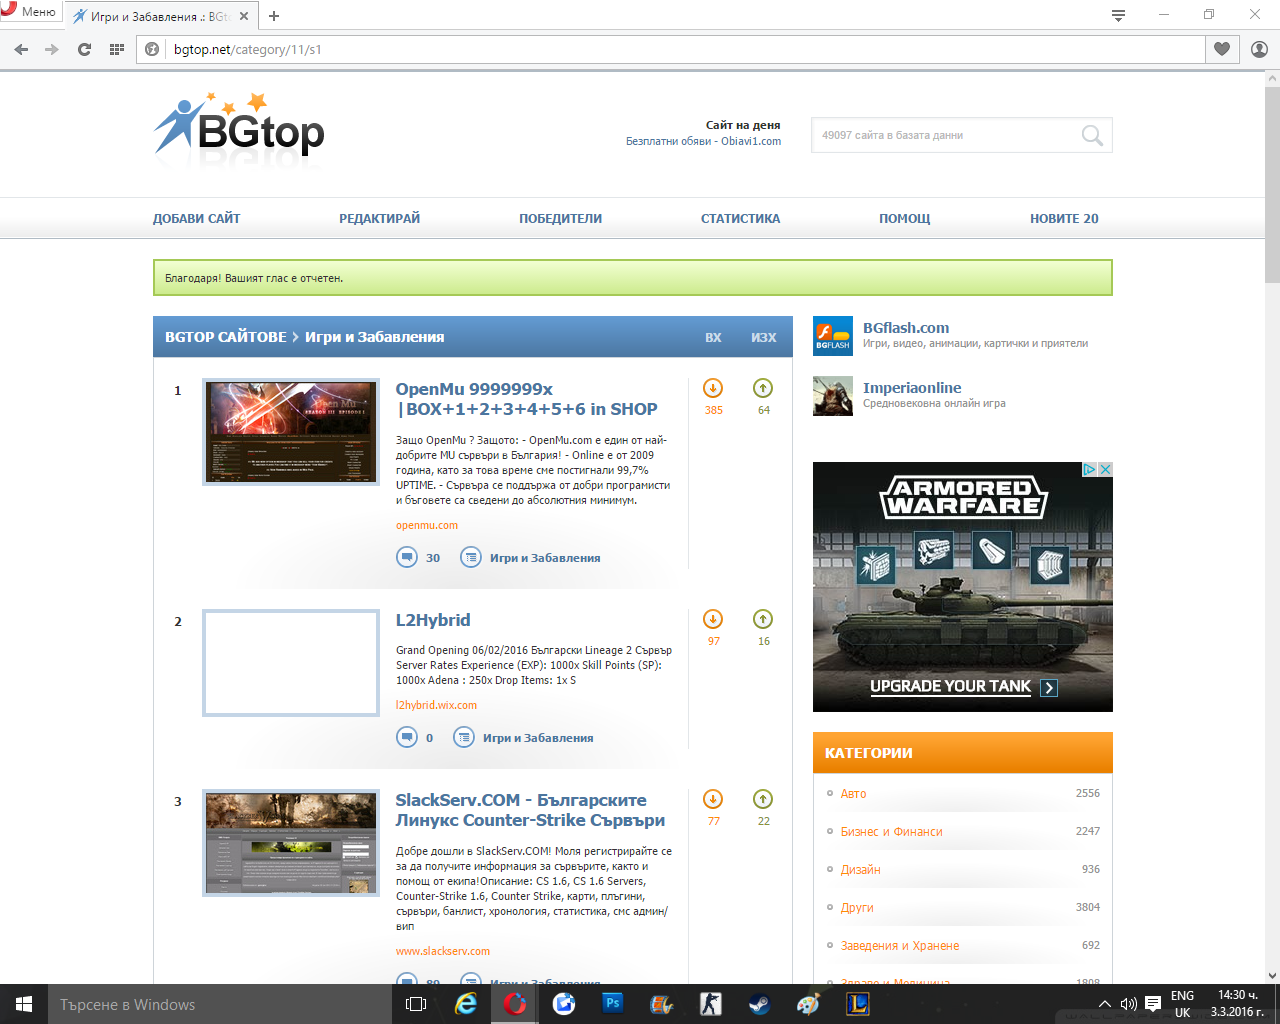Bookmark the page with the heart icon
This screenshot has height=1024, width=1280.
click(x=1222, y=49)
